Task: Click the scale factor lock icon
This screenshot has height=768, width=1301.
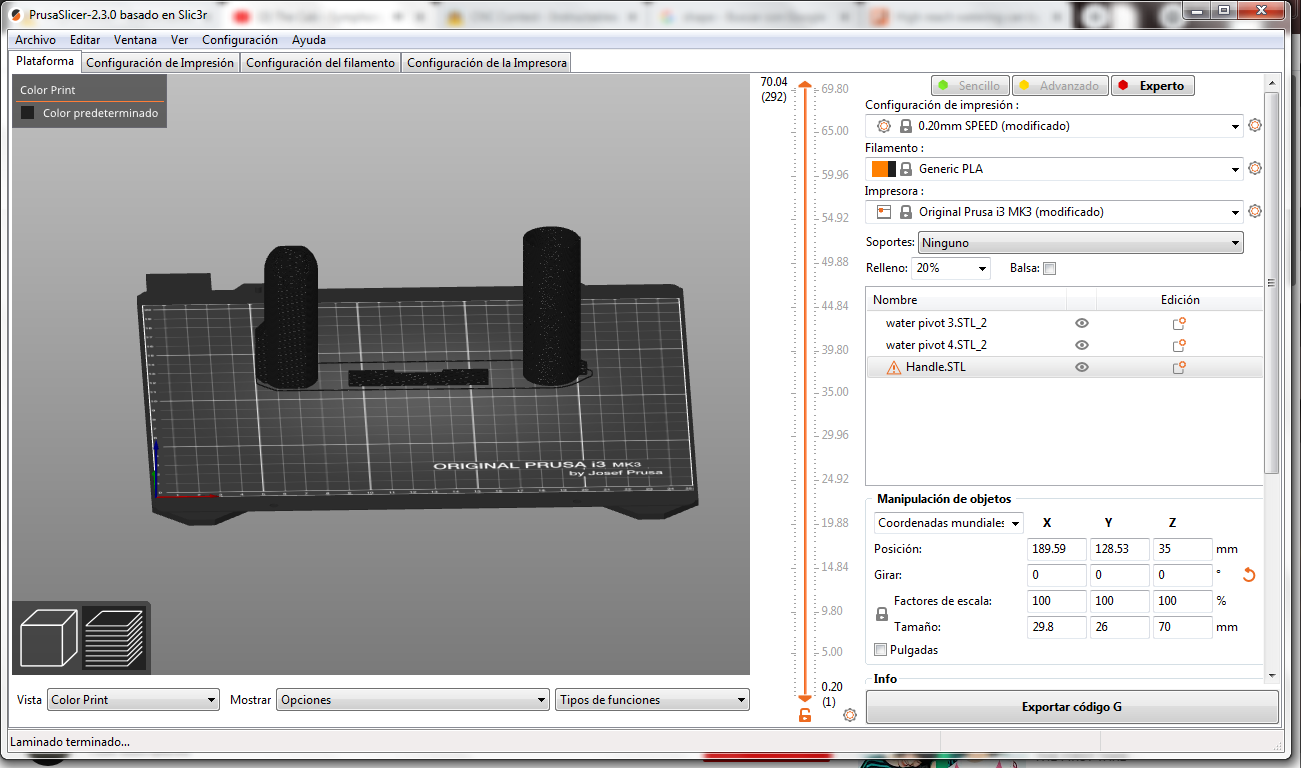Action: [x=881, y=615]
